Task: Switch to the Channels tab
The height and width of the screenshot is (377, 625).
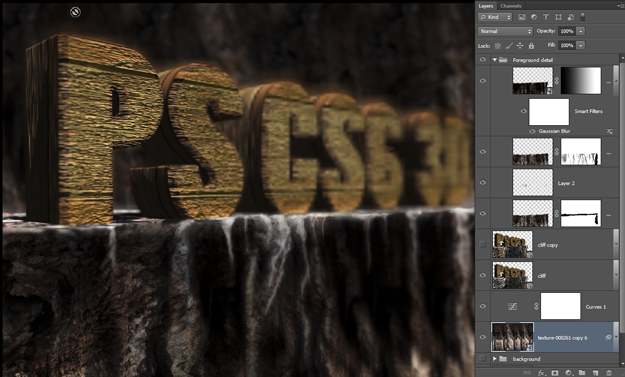Action: [511, 6]
